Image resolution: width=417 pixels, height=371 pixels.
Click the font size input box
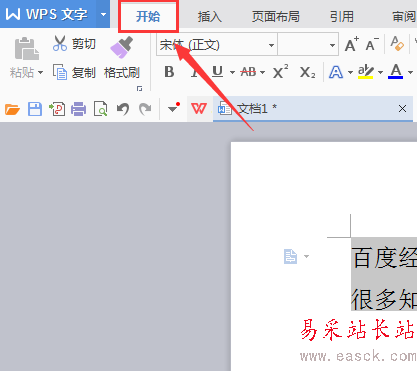[303, 44]
